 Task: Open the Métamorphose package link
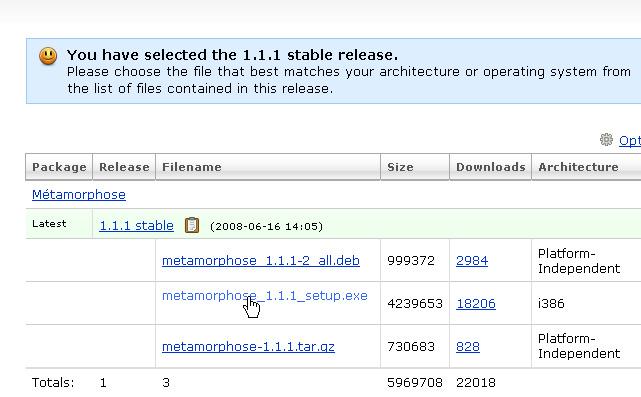coord(78,195)
